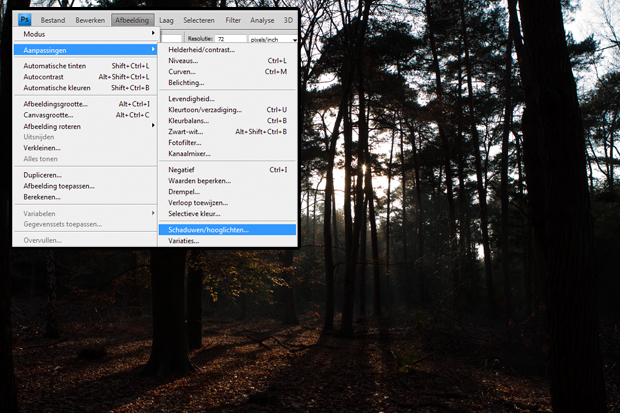Choose Verkleinen from the menu

tap(86, 148)
